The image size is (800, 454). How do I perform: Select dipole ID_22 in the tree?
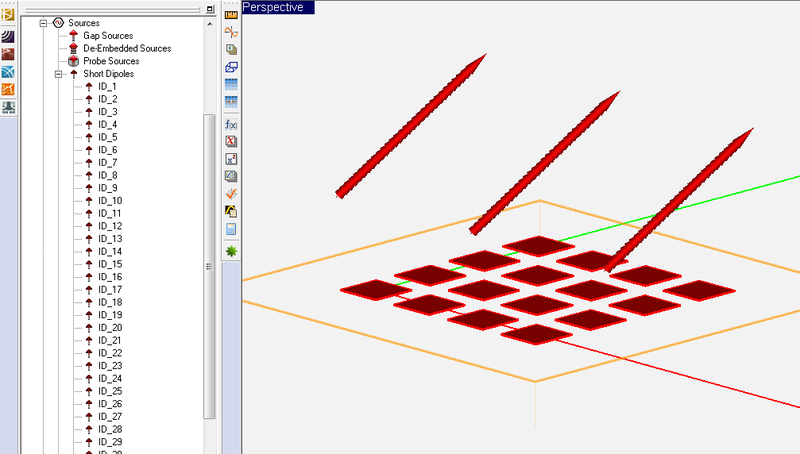click(110, 353)
